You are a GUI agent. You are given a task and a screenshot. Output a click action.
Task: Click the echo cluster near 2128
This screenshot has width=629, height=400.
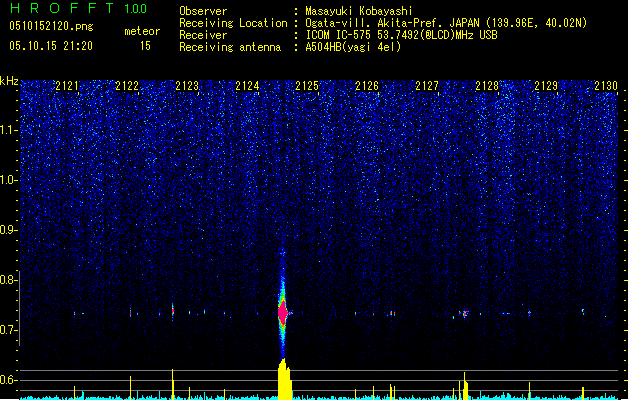click(465, 313)
